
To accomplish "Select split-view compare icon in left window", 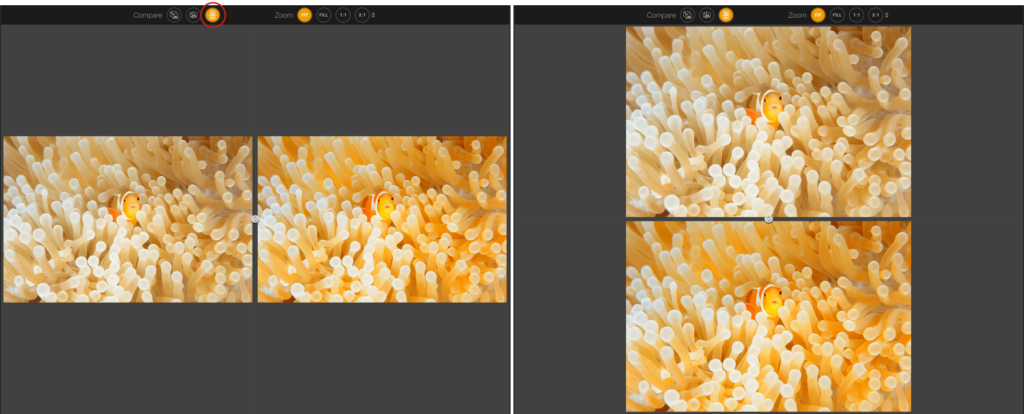I will point(193,15).
